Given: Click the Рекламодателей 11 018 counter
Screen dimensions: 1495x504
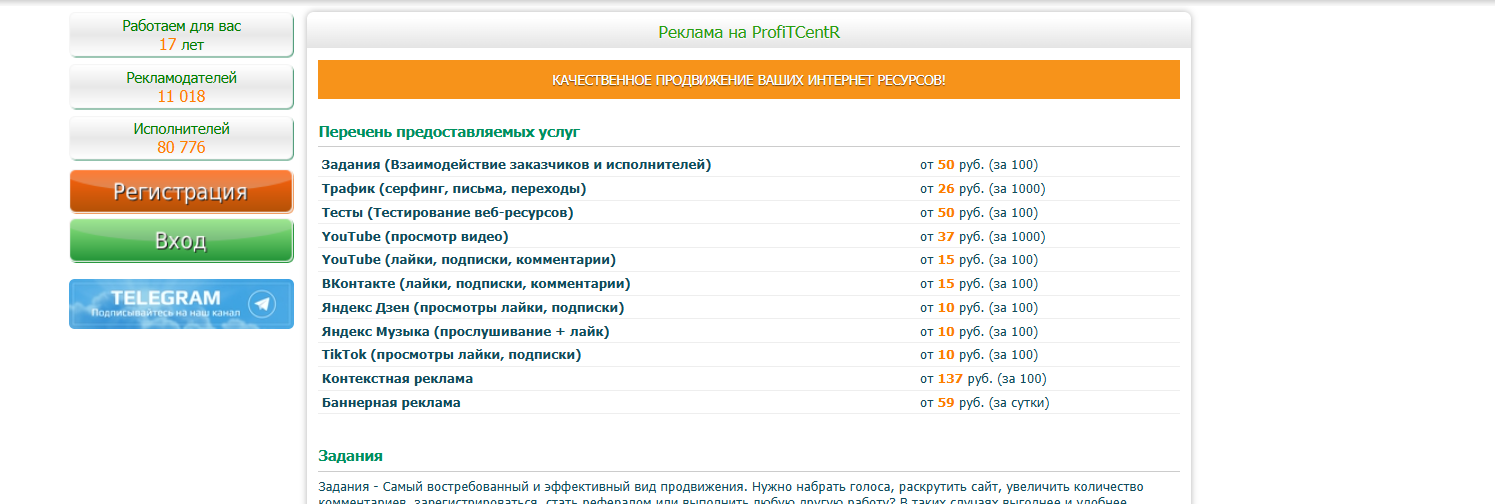Looking at the screenshot, I should click(x=181, y=87).
